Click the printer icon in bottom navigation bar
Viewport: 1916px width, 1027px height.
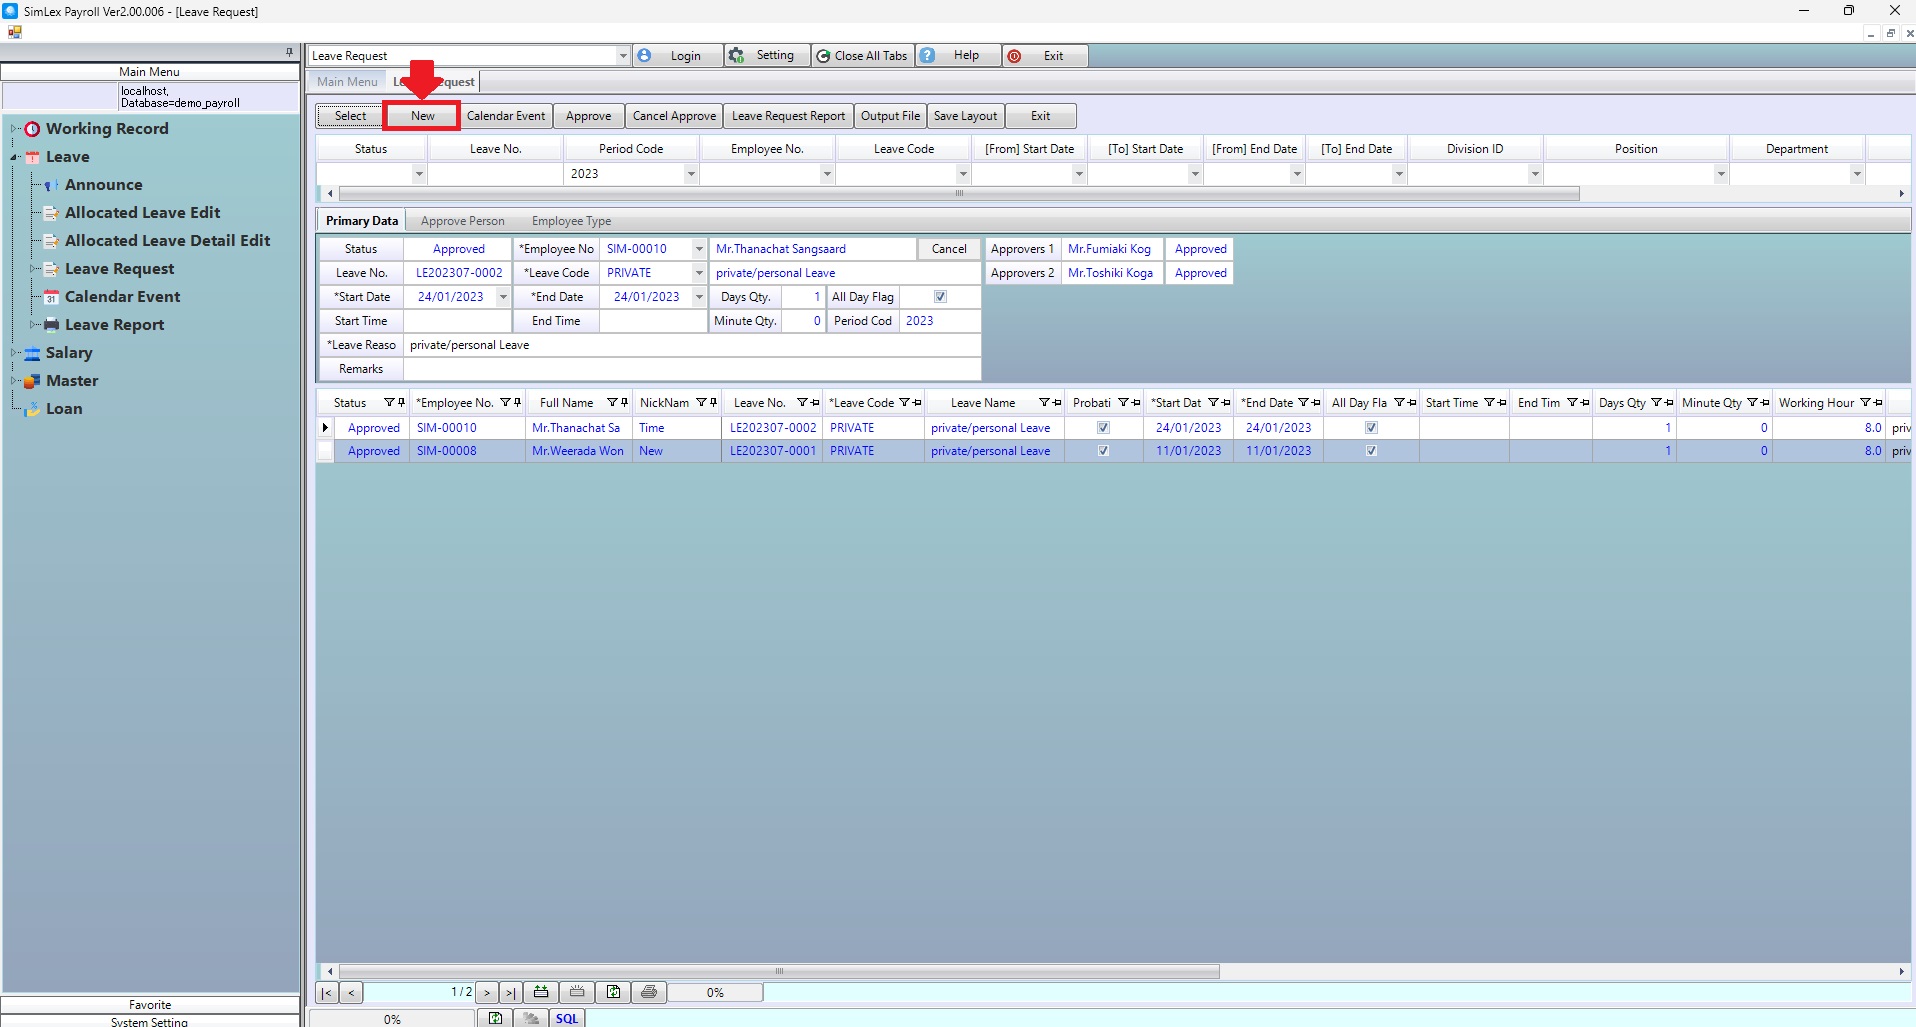(649, 992)
